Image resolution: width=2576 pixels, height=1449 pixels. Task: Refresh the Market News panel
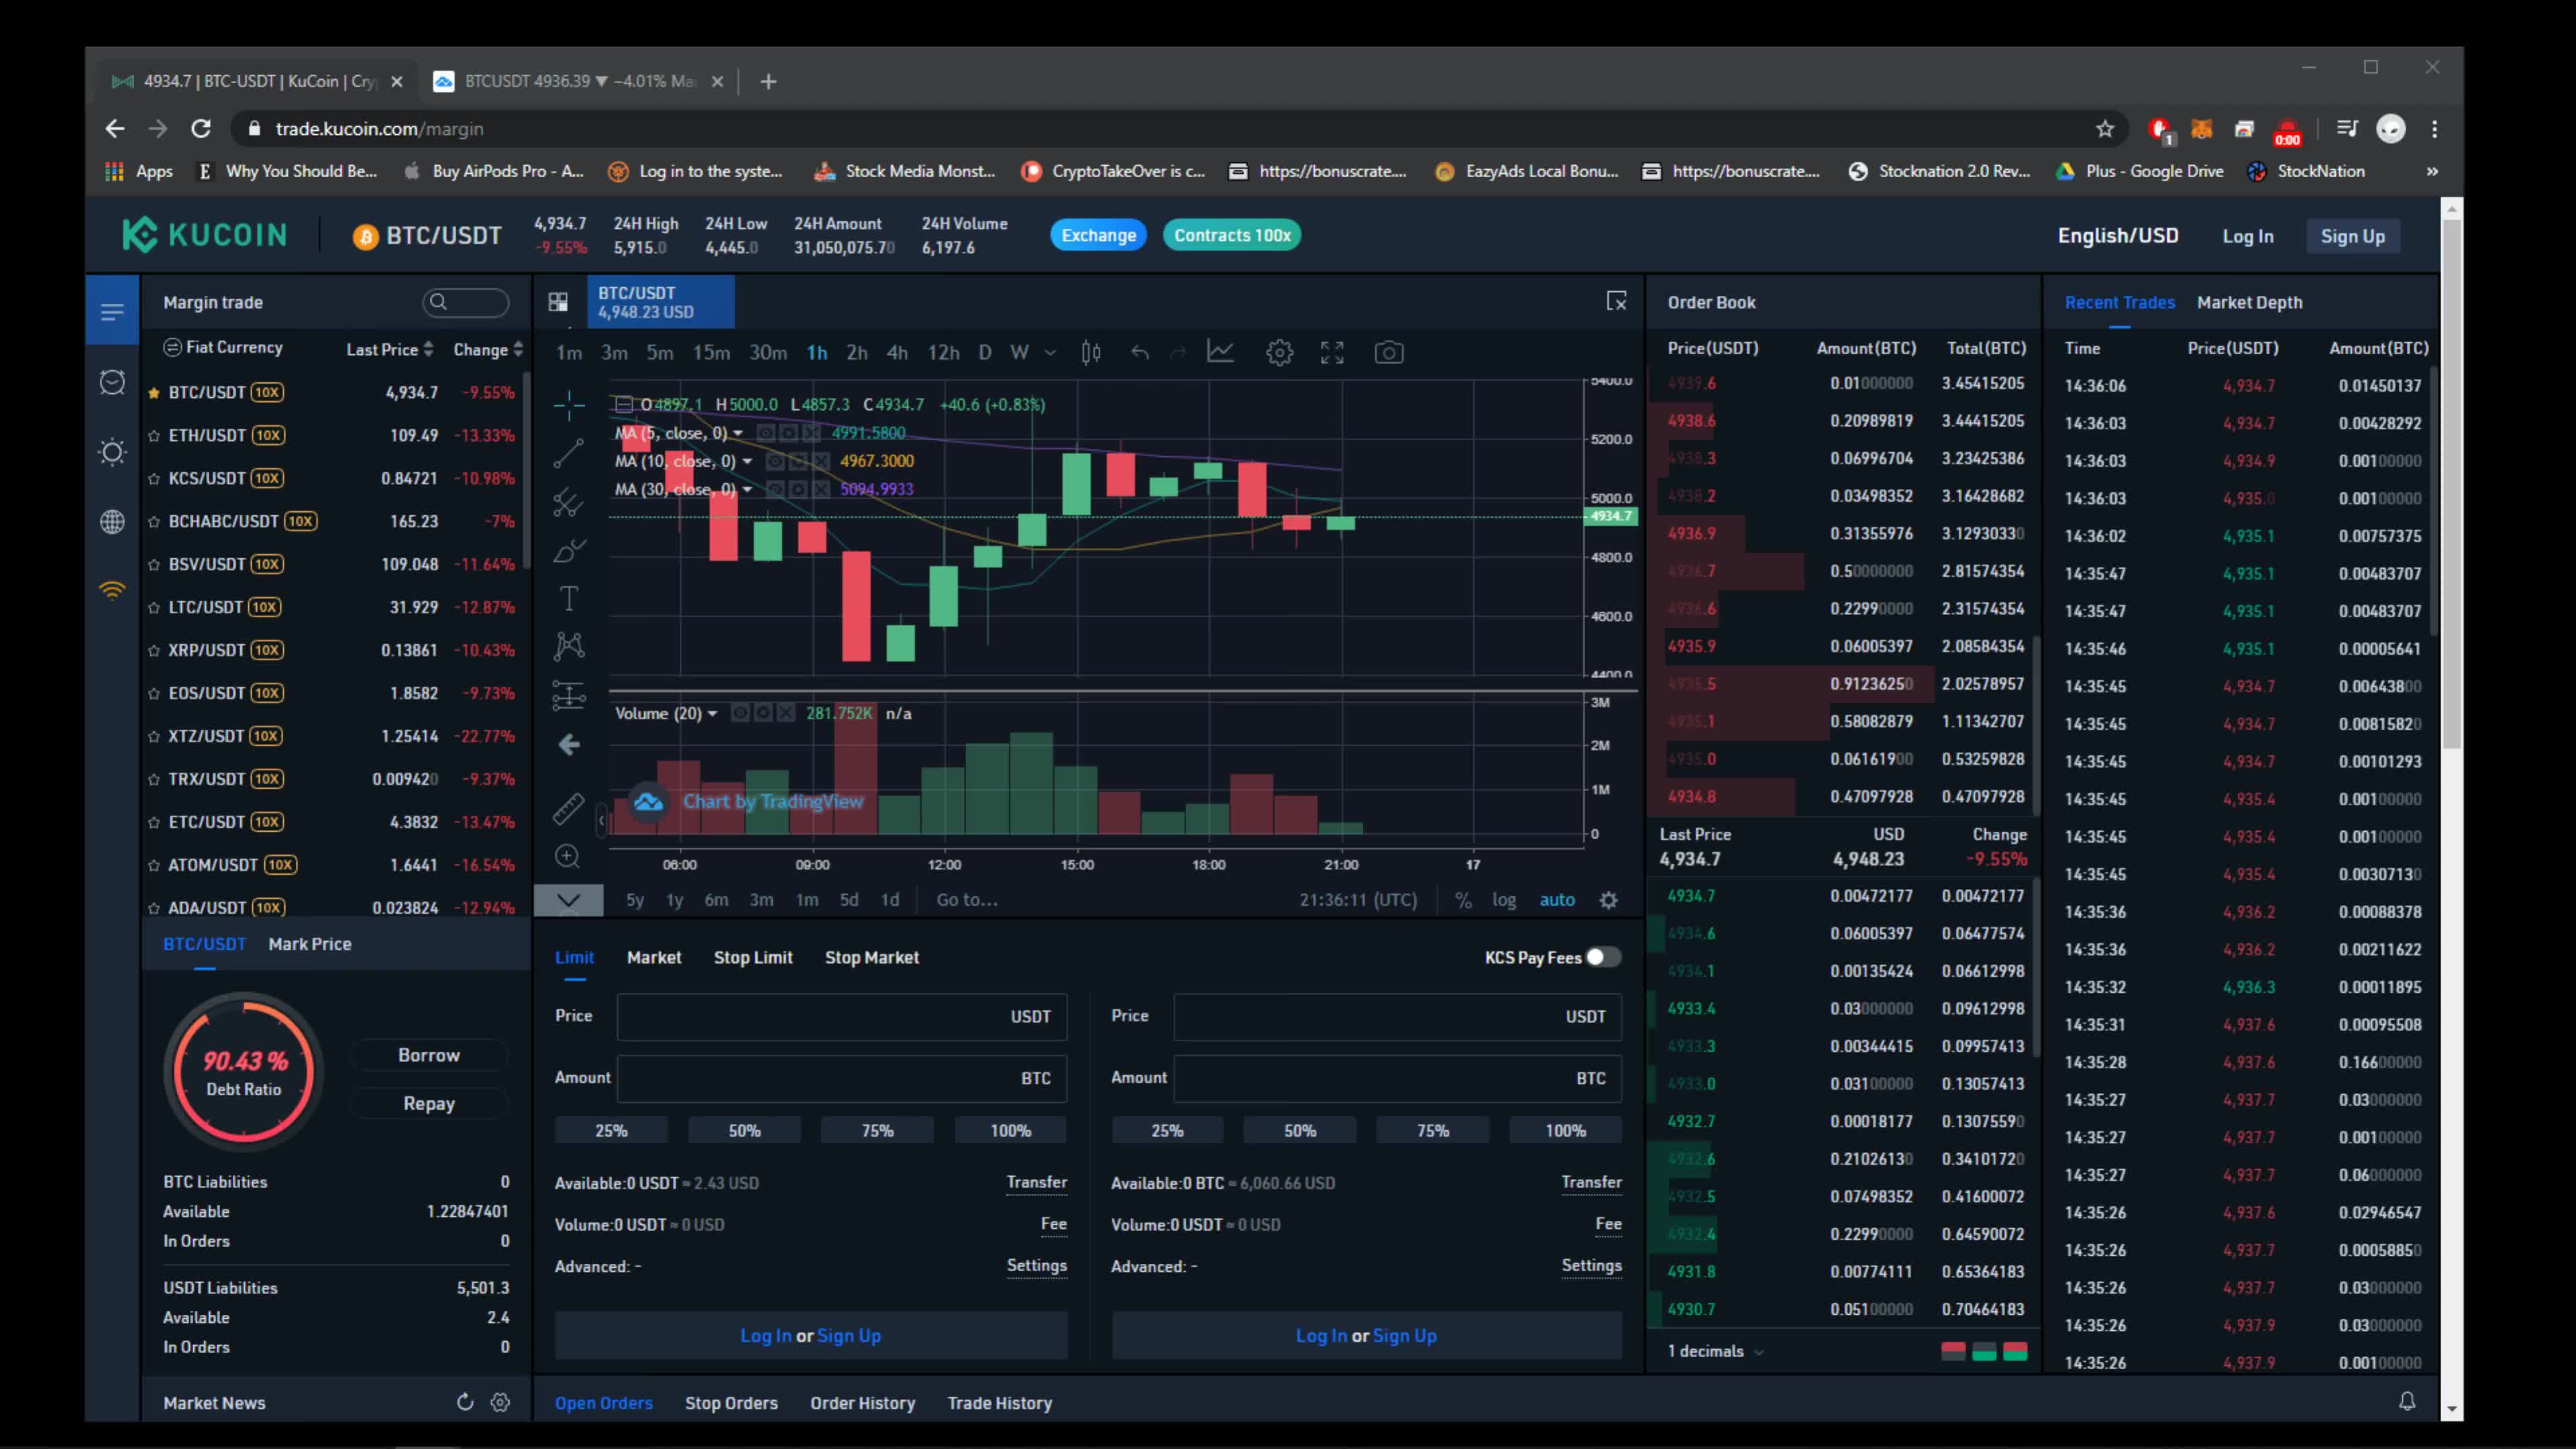coord(465,1402)
